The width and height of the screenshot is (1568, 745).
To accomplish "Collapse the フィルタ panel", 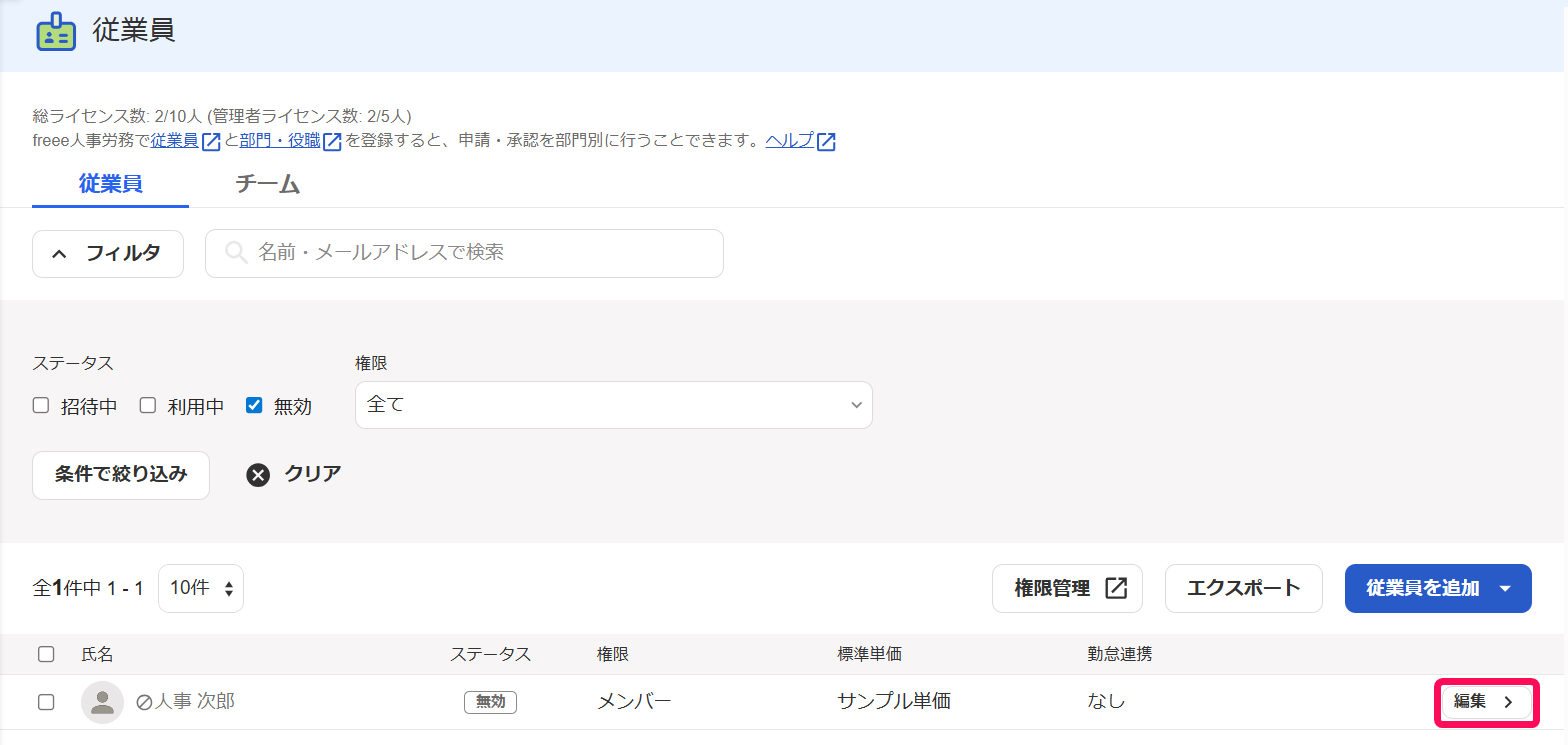I will coord(108,254).
